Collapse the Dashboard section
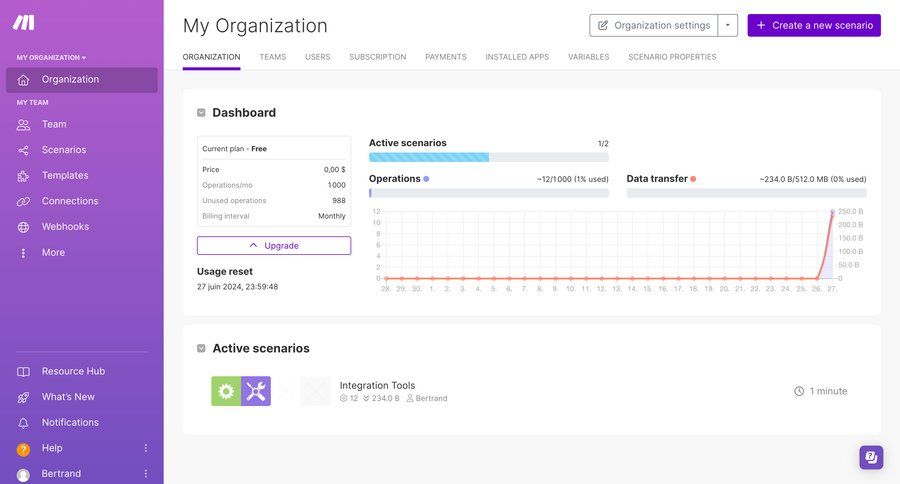This screenshot has width=900, height=484. click(x=201, y=113)
